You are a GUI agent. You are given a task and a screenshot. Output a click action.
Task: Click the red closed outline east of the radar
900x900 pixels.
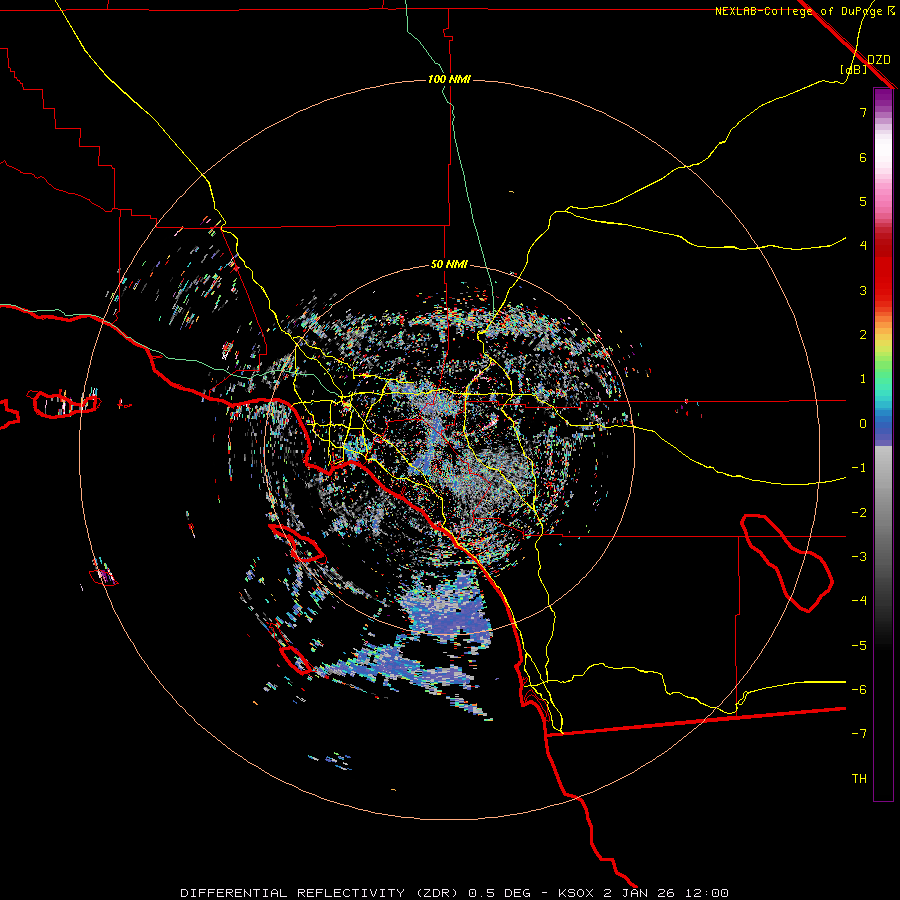tap(787, 562)
